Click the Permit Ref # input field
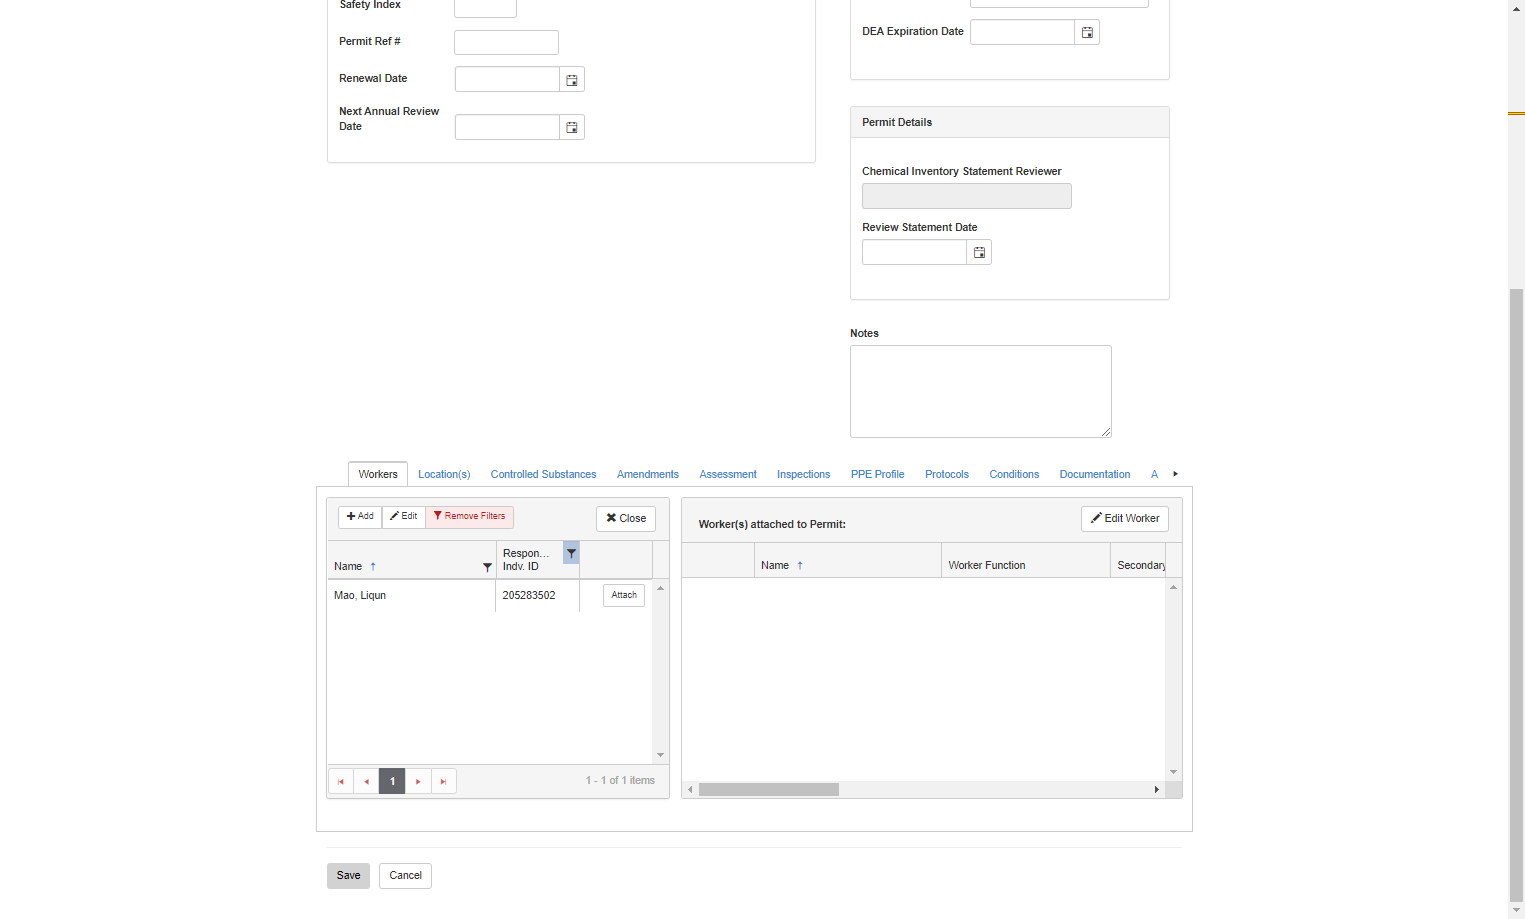Viewport: 1525px width, 919px height. [506, 42]
